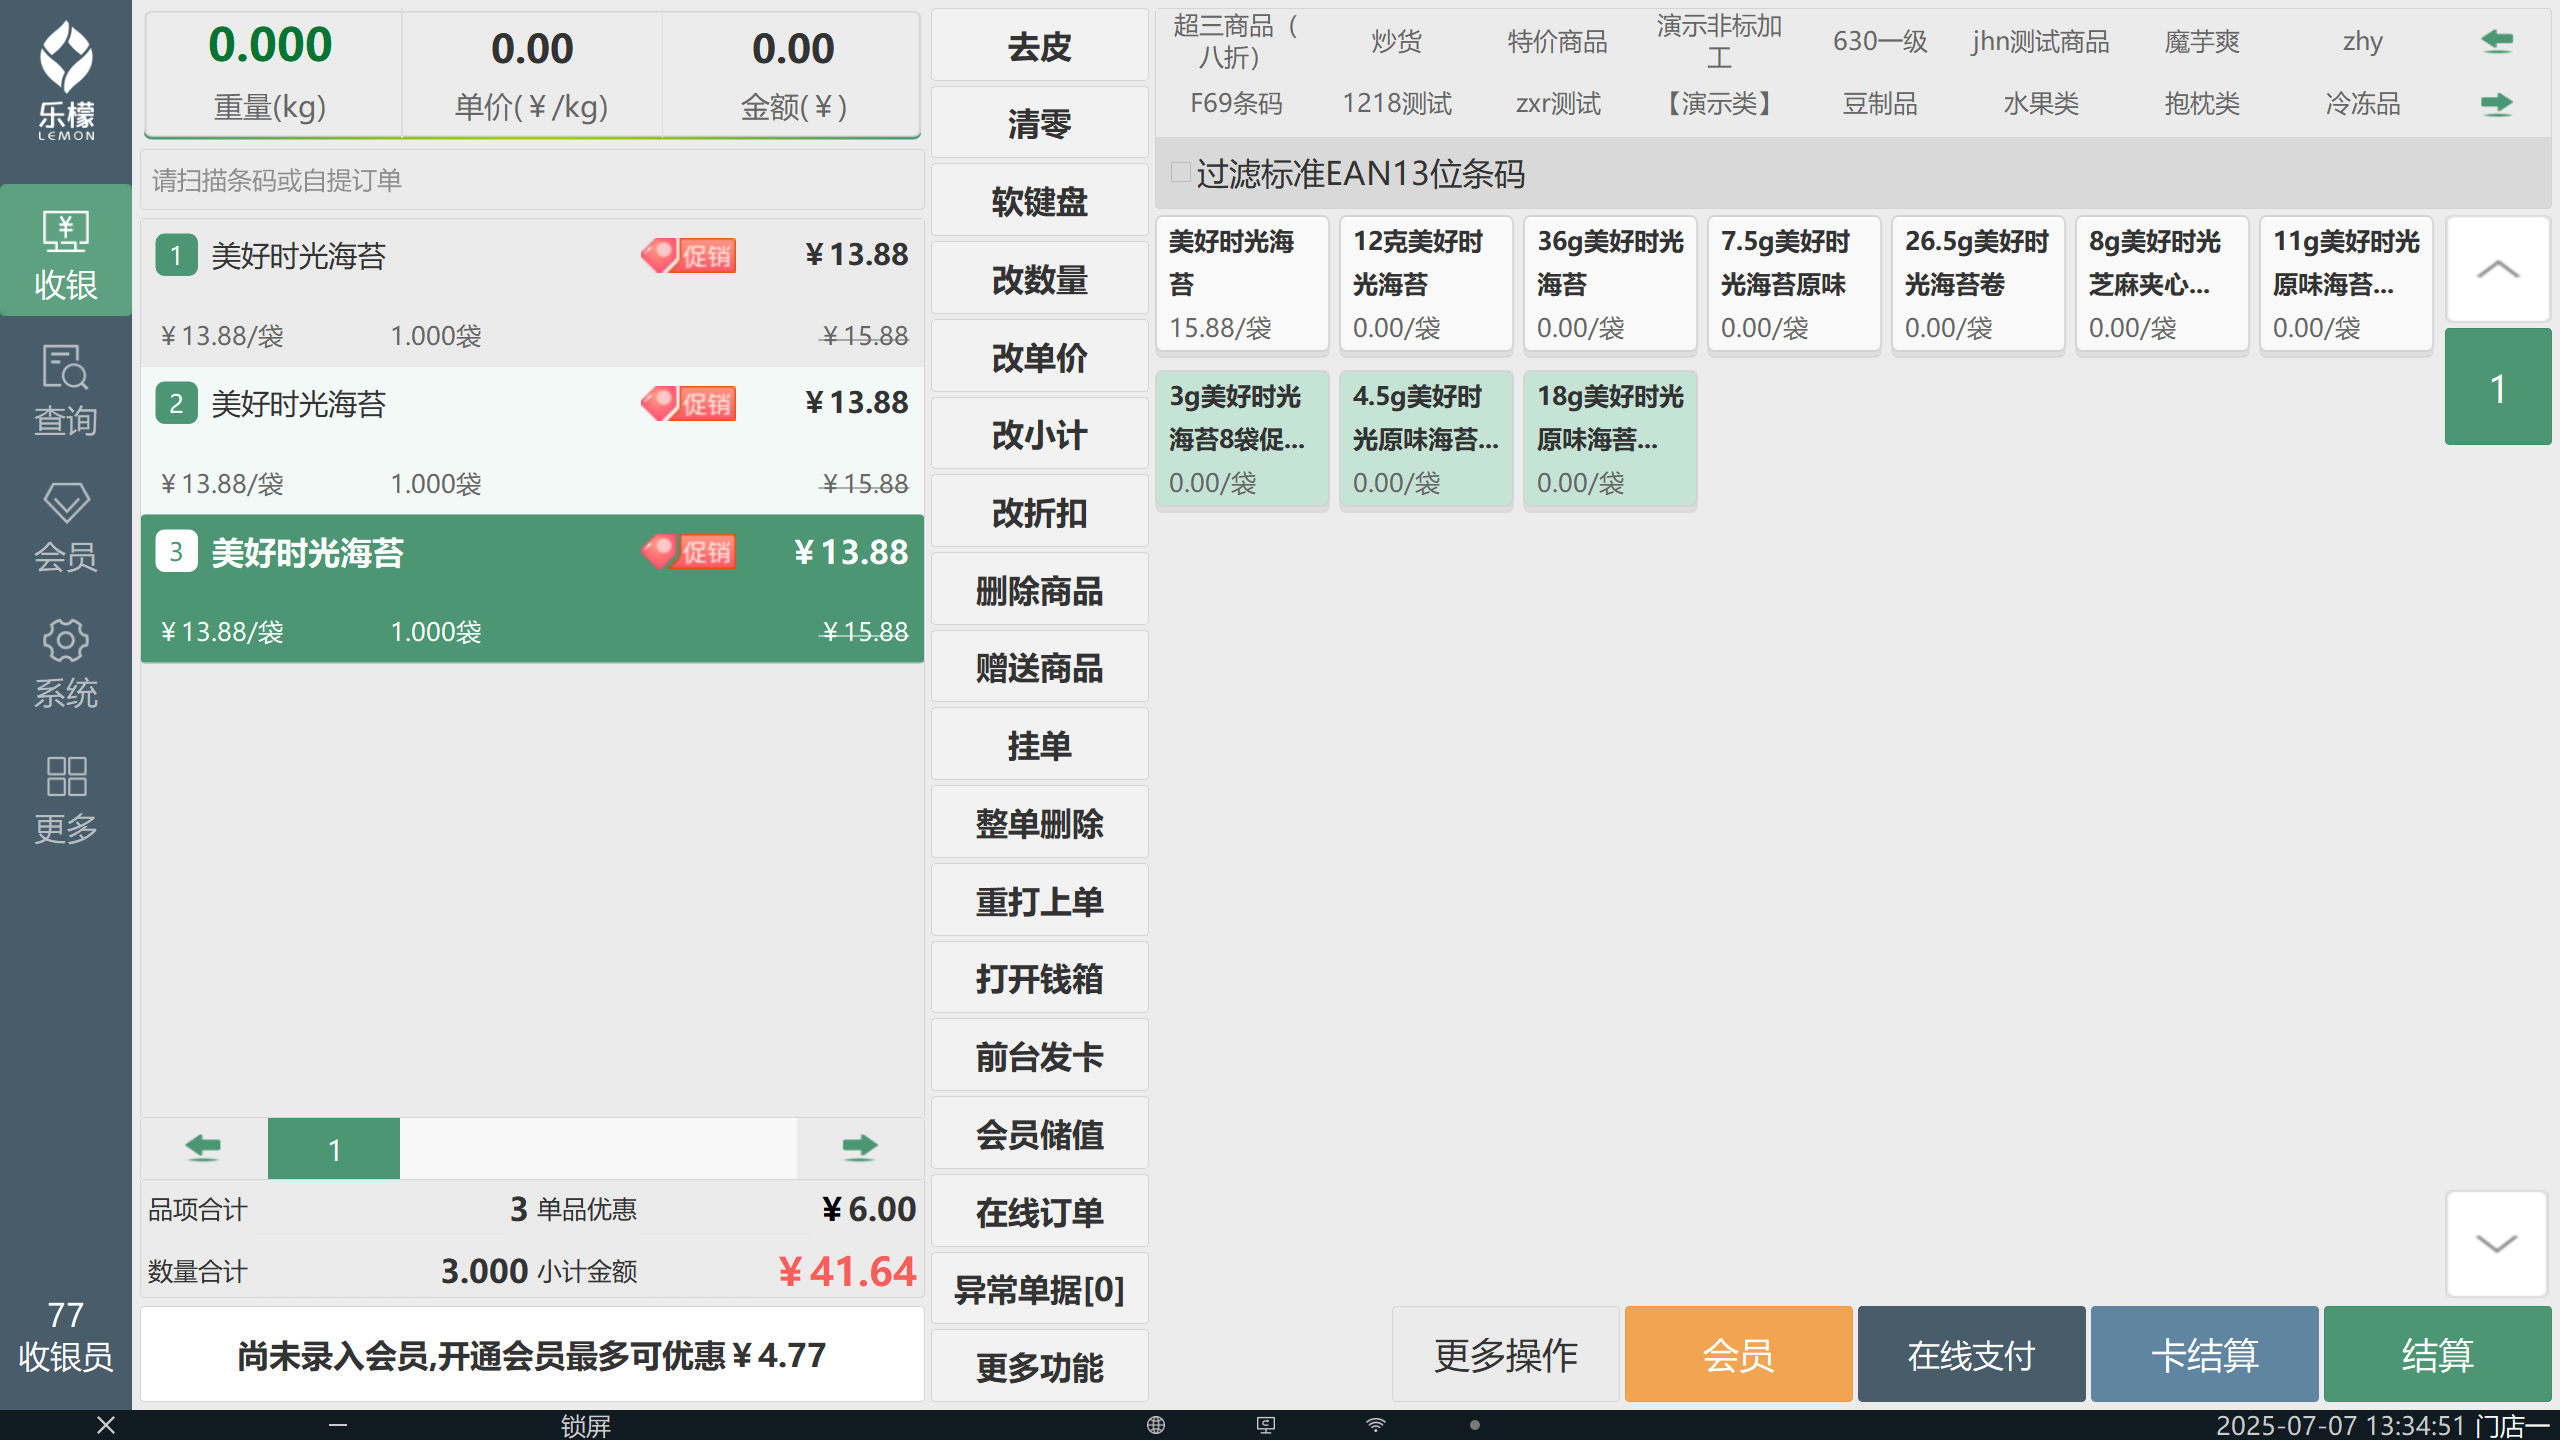2560x1440 pixels.
Task: Click 整单删除 to clear order
Action: (x=1040, y=823)
